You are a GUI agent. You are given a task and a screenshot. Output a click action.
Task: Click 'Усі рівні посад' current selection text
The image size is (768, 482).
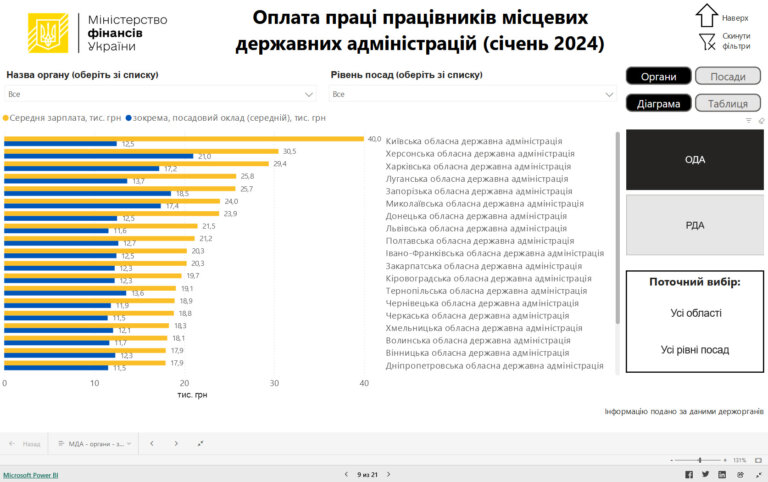pyautogui.click(x=695, y=350)
